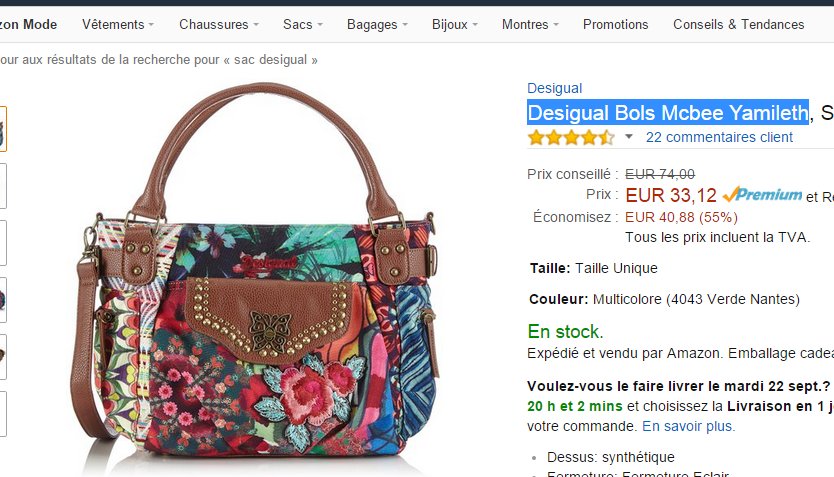This screenshot has height=477, width=834.
Task: Return to search results for sac desigual
Action: pos(158,60)
